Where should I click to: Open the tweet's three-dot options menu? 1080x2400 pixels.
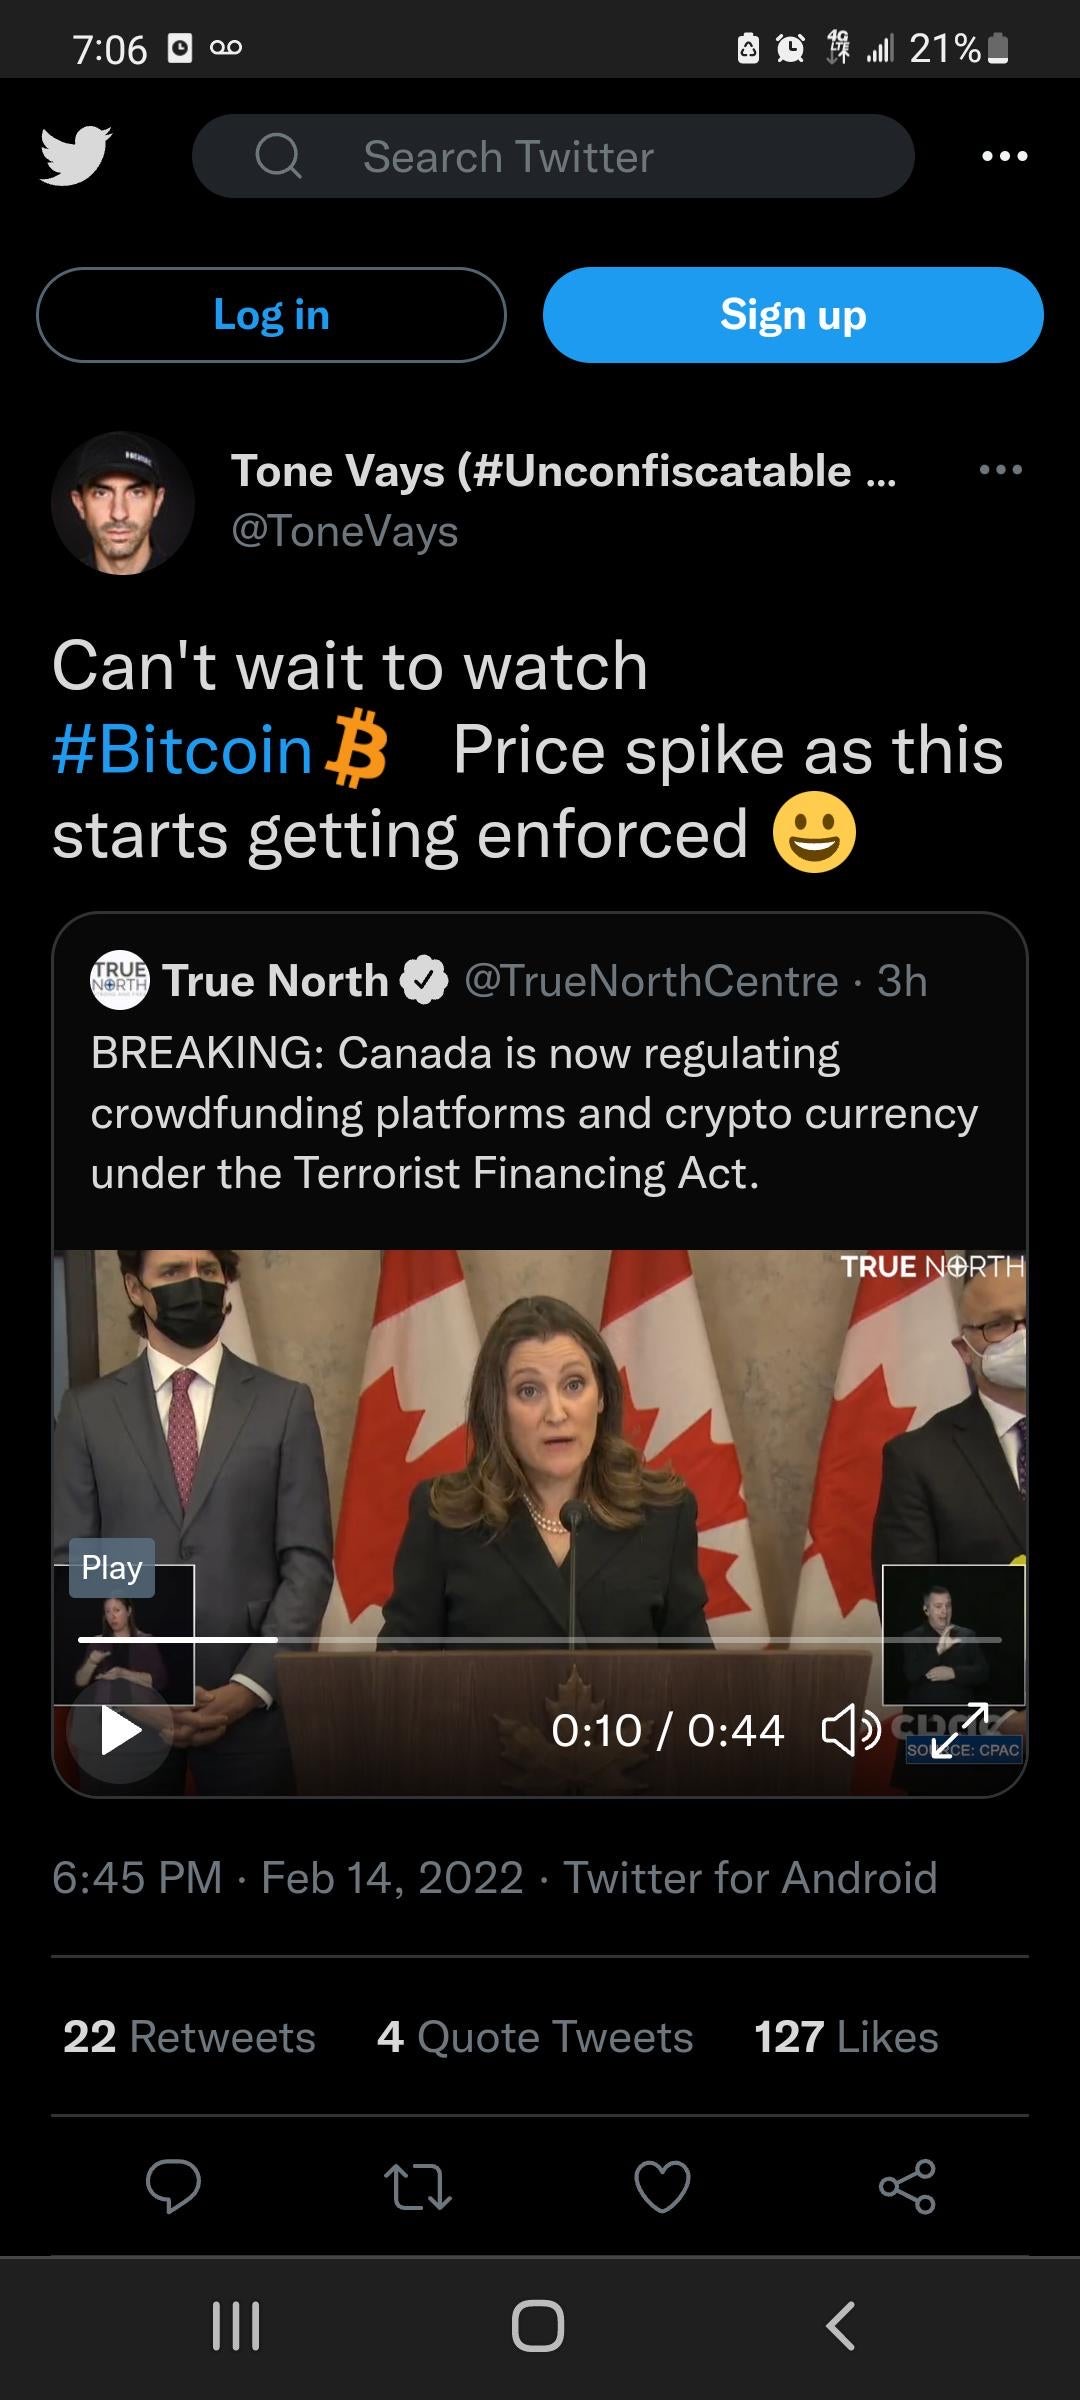(1000, 470)
